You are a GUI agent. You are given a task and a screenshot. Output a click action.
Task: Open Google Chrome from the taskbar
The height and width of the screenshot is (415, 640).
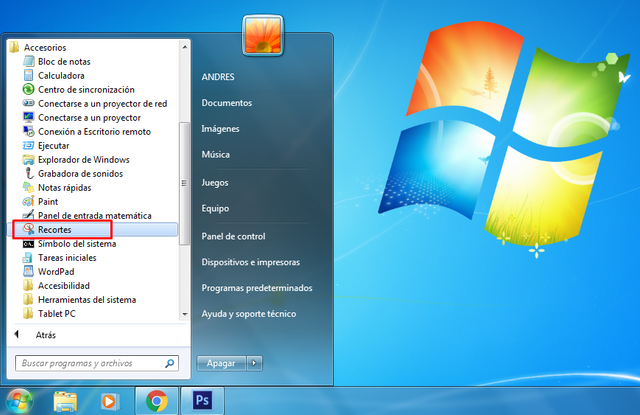coord(157,401)
